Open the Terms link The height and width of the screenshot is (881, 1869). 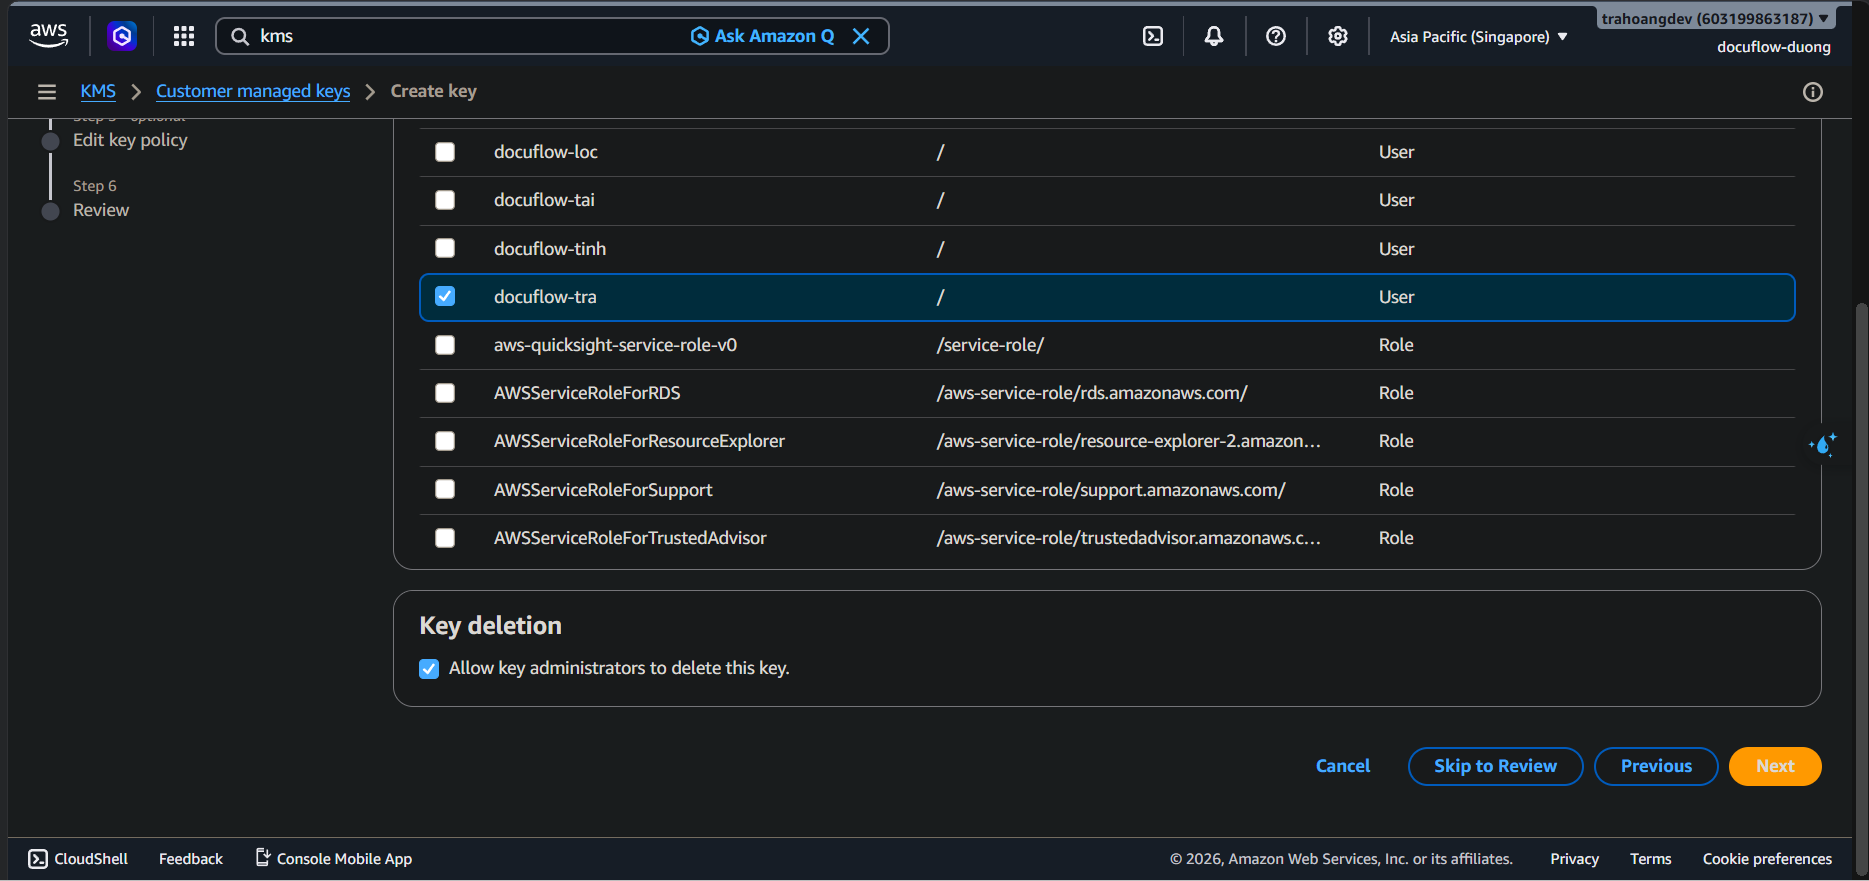tap(1651, 859)
